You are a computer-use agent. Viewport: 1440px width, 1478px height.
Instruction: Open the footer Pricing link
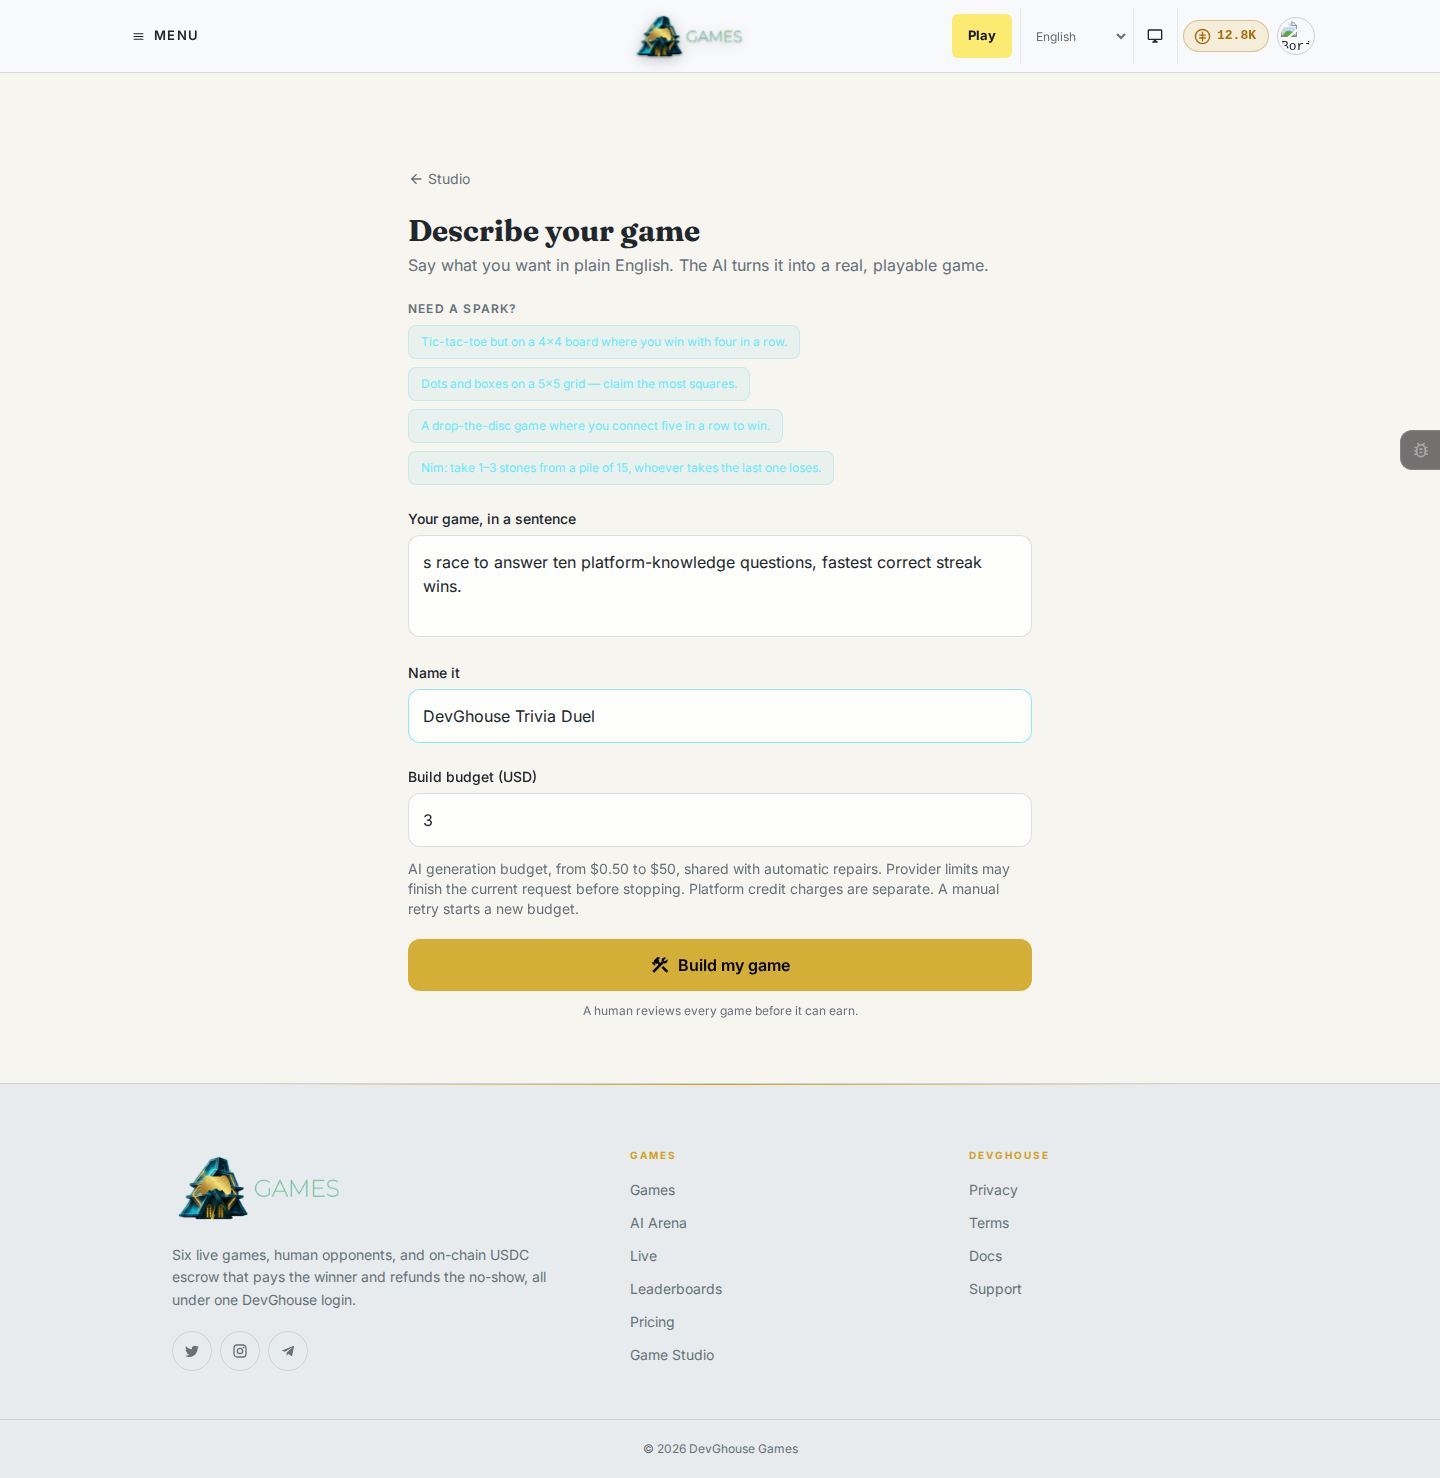(652, 1322)
